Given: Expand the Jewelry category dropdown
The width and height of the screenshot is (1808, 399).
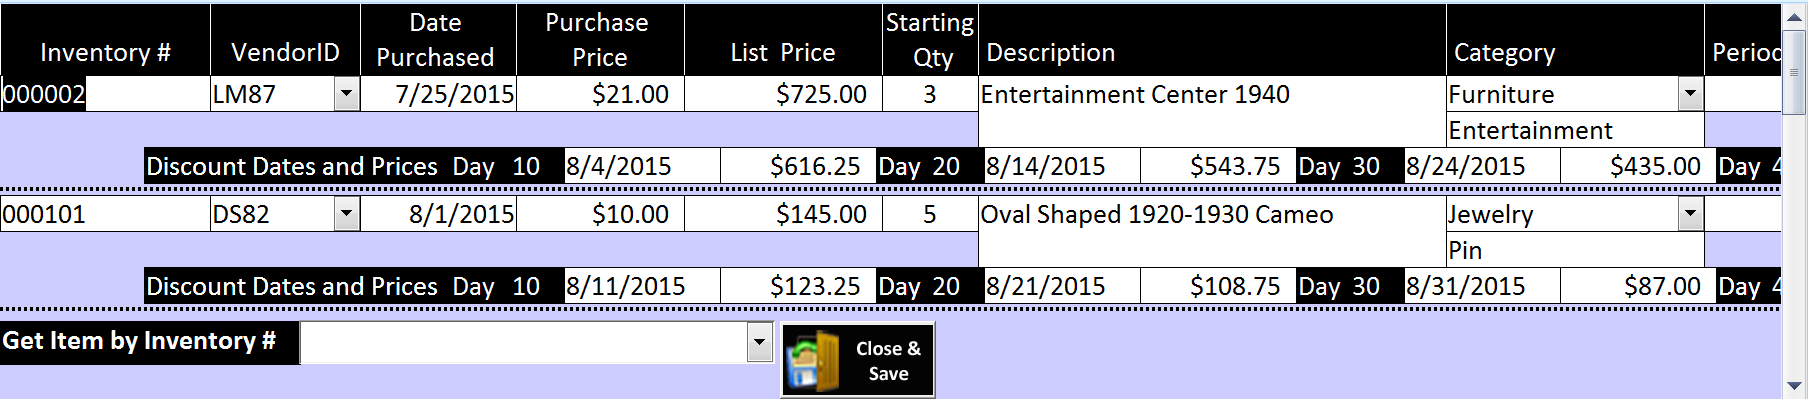Looking at the screenshot, I should tap(1691, 214).
